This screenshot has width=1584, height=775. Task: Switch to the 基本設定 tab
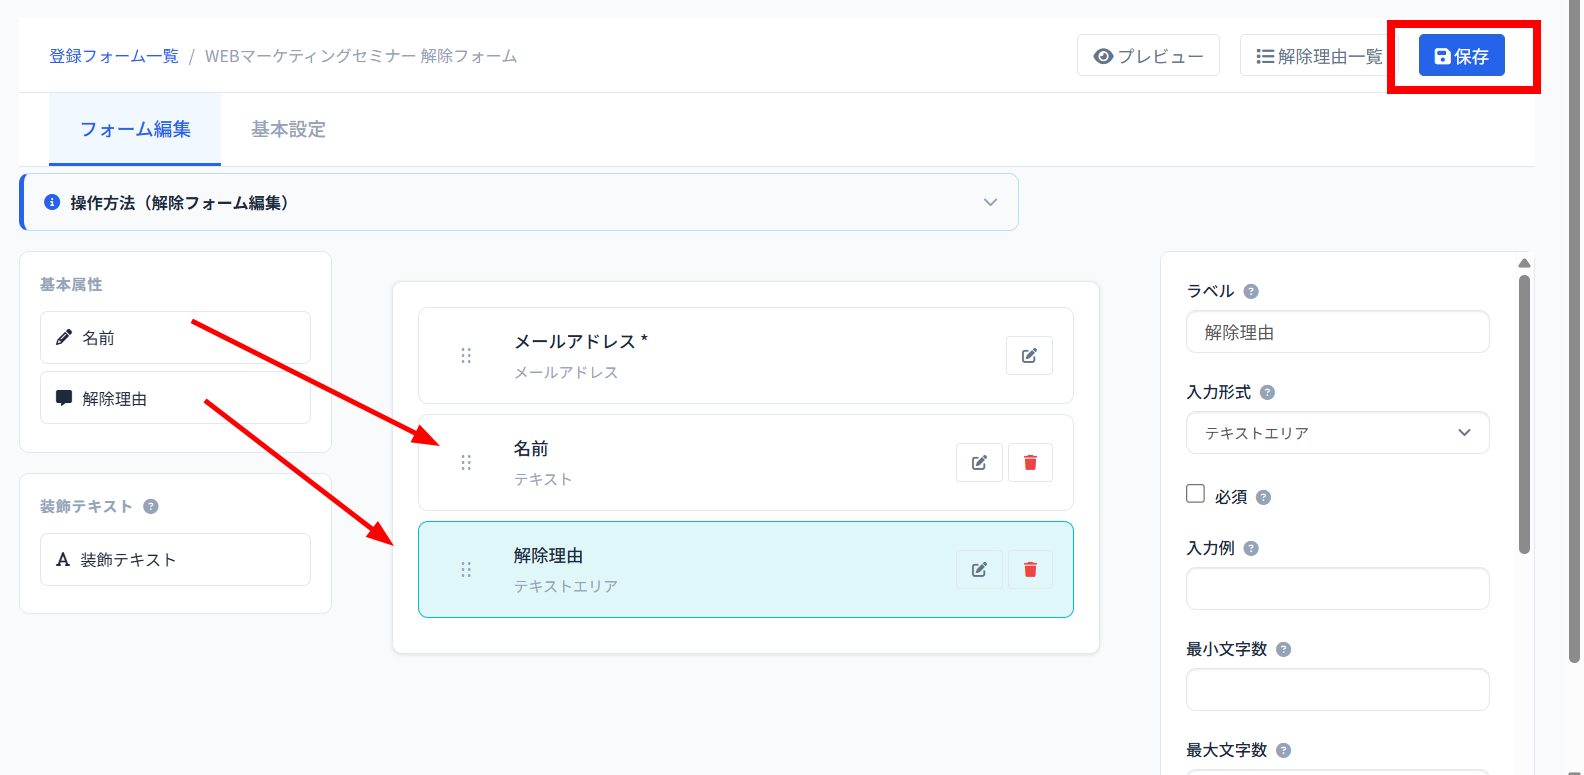click(288, 130)
